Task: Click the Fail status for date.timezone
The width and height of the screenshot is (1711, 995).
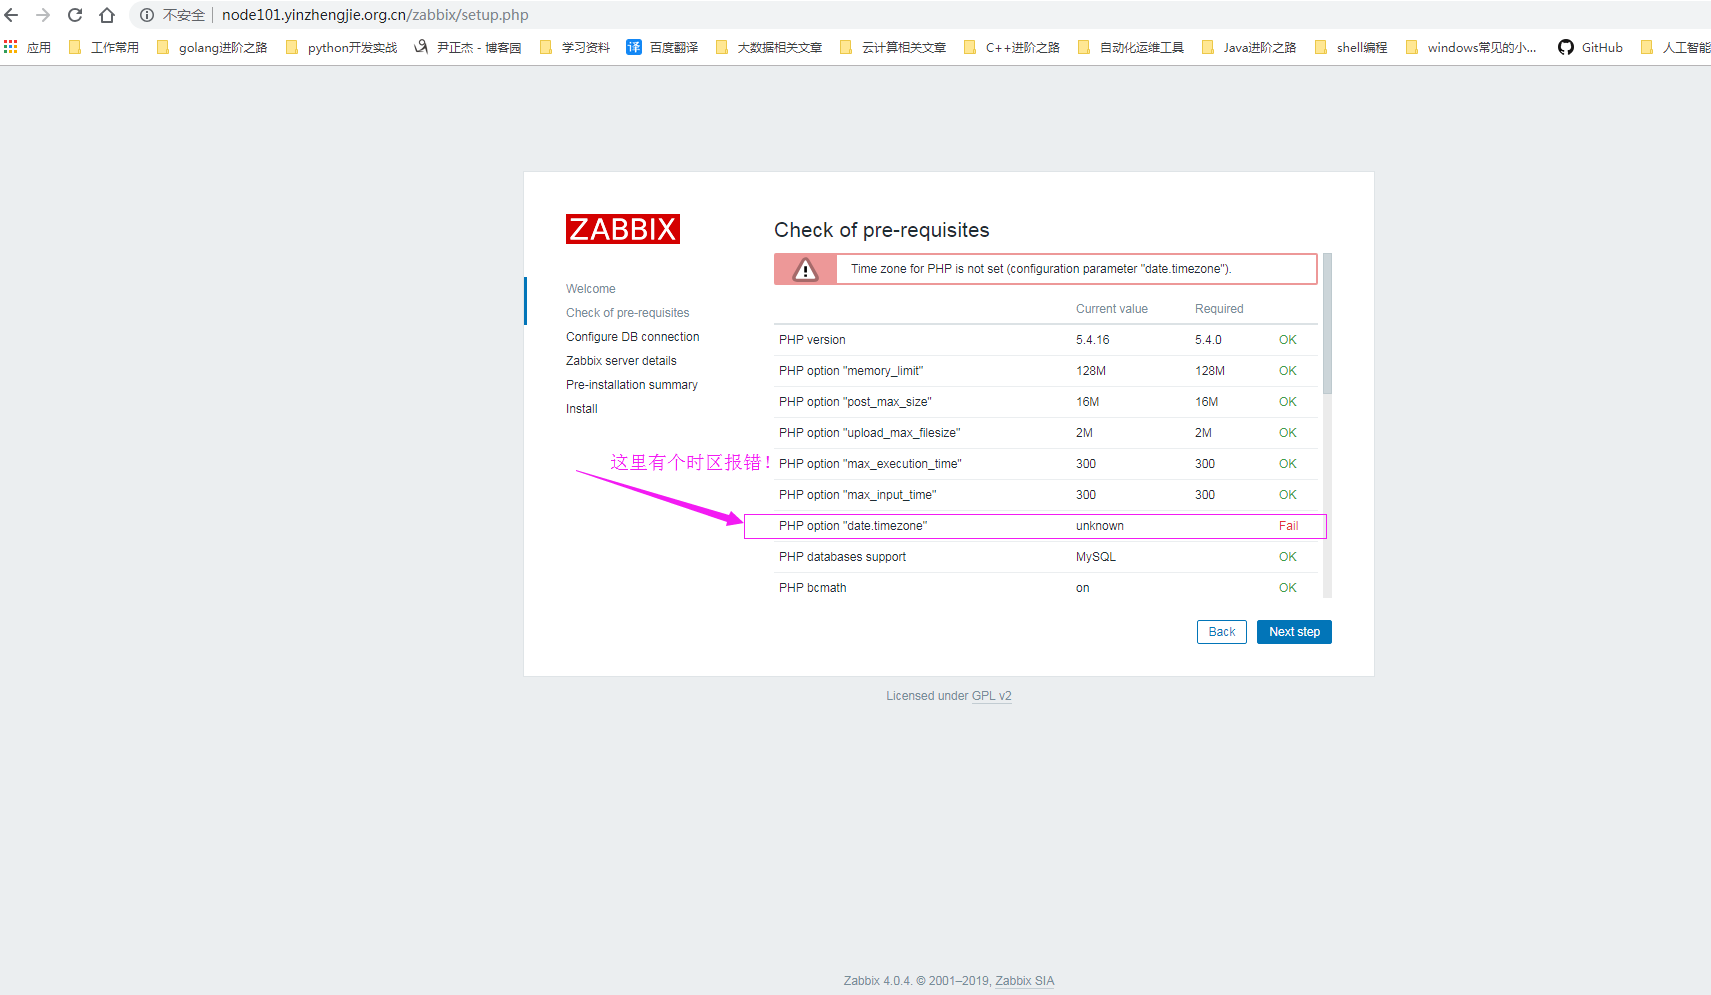Action: click(1288, 526)
